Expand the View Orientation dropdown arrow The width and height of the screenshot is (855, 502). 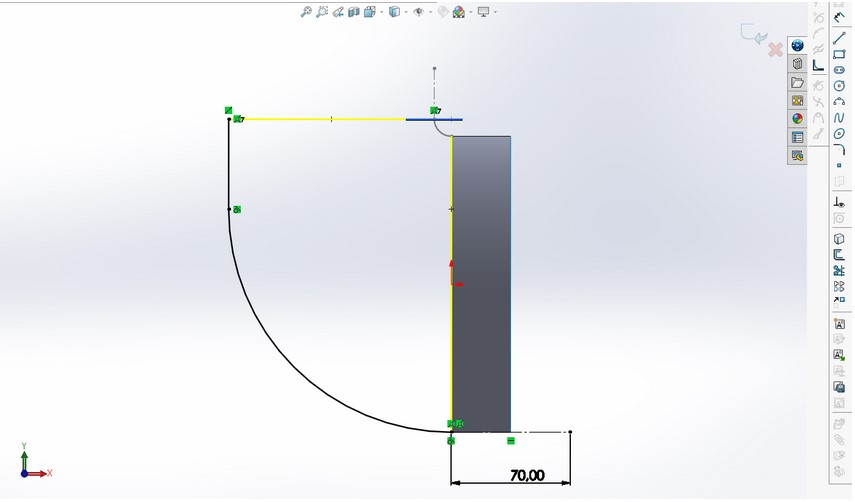pos(382,13)
